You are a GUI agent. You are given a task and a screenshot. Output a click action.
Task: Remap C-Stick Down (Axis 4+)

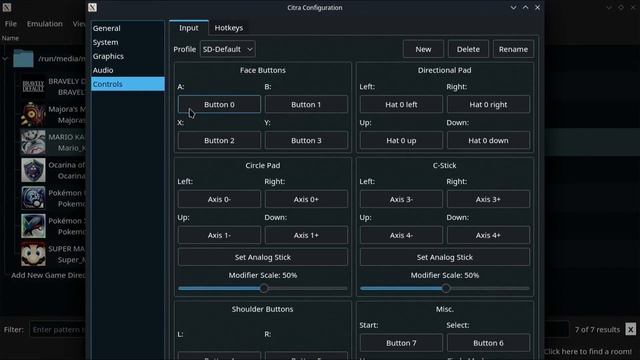[488, 235]
